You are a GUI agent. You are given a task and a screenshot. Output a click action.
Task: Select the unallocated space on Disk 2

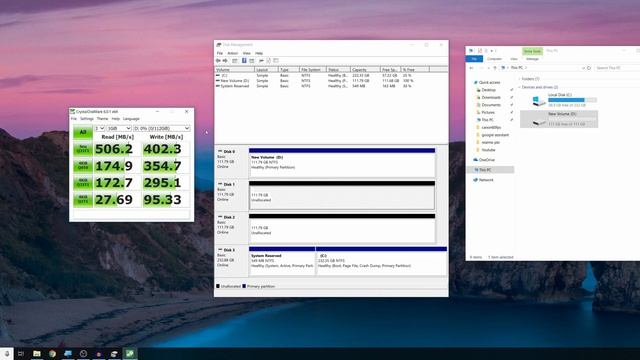(342, 228)
